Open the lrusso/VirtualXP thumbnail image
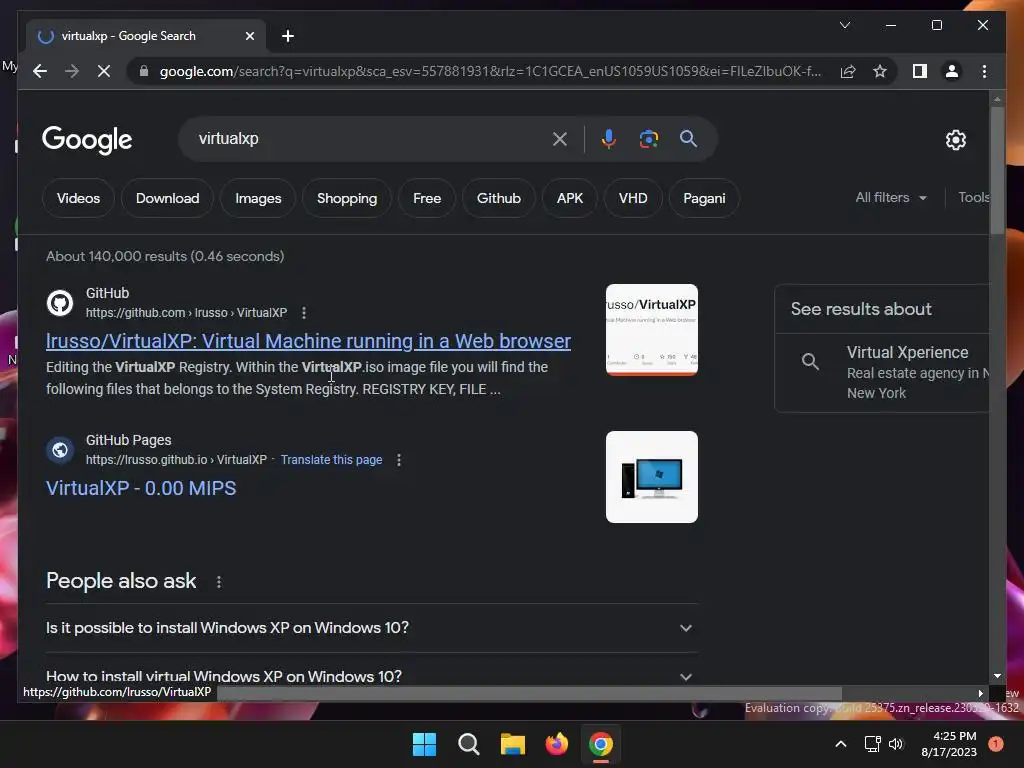The image size is (1024, 768). click(652, 330)
